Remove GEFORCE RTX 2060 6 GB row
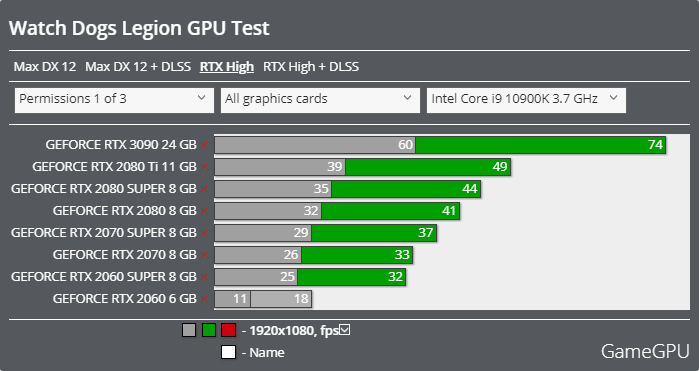The image size is (699, 371). click(x=204, y=299)
